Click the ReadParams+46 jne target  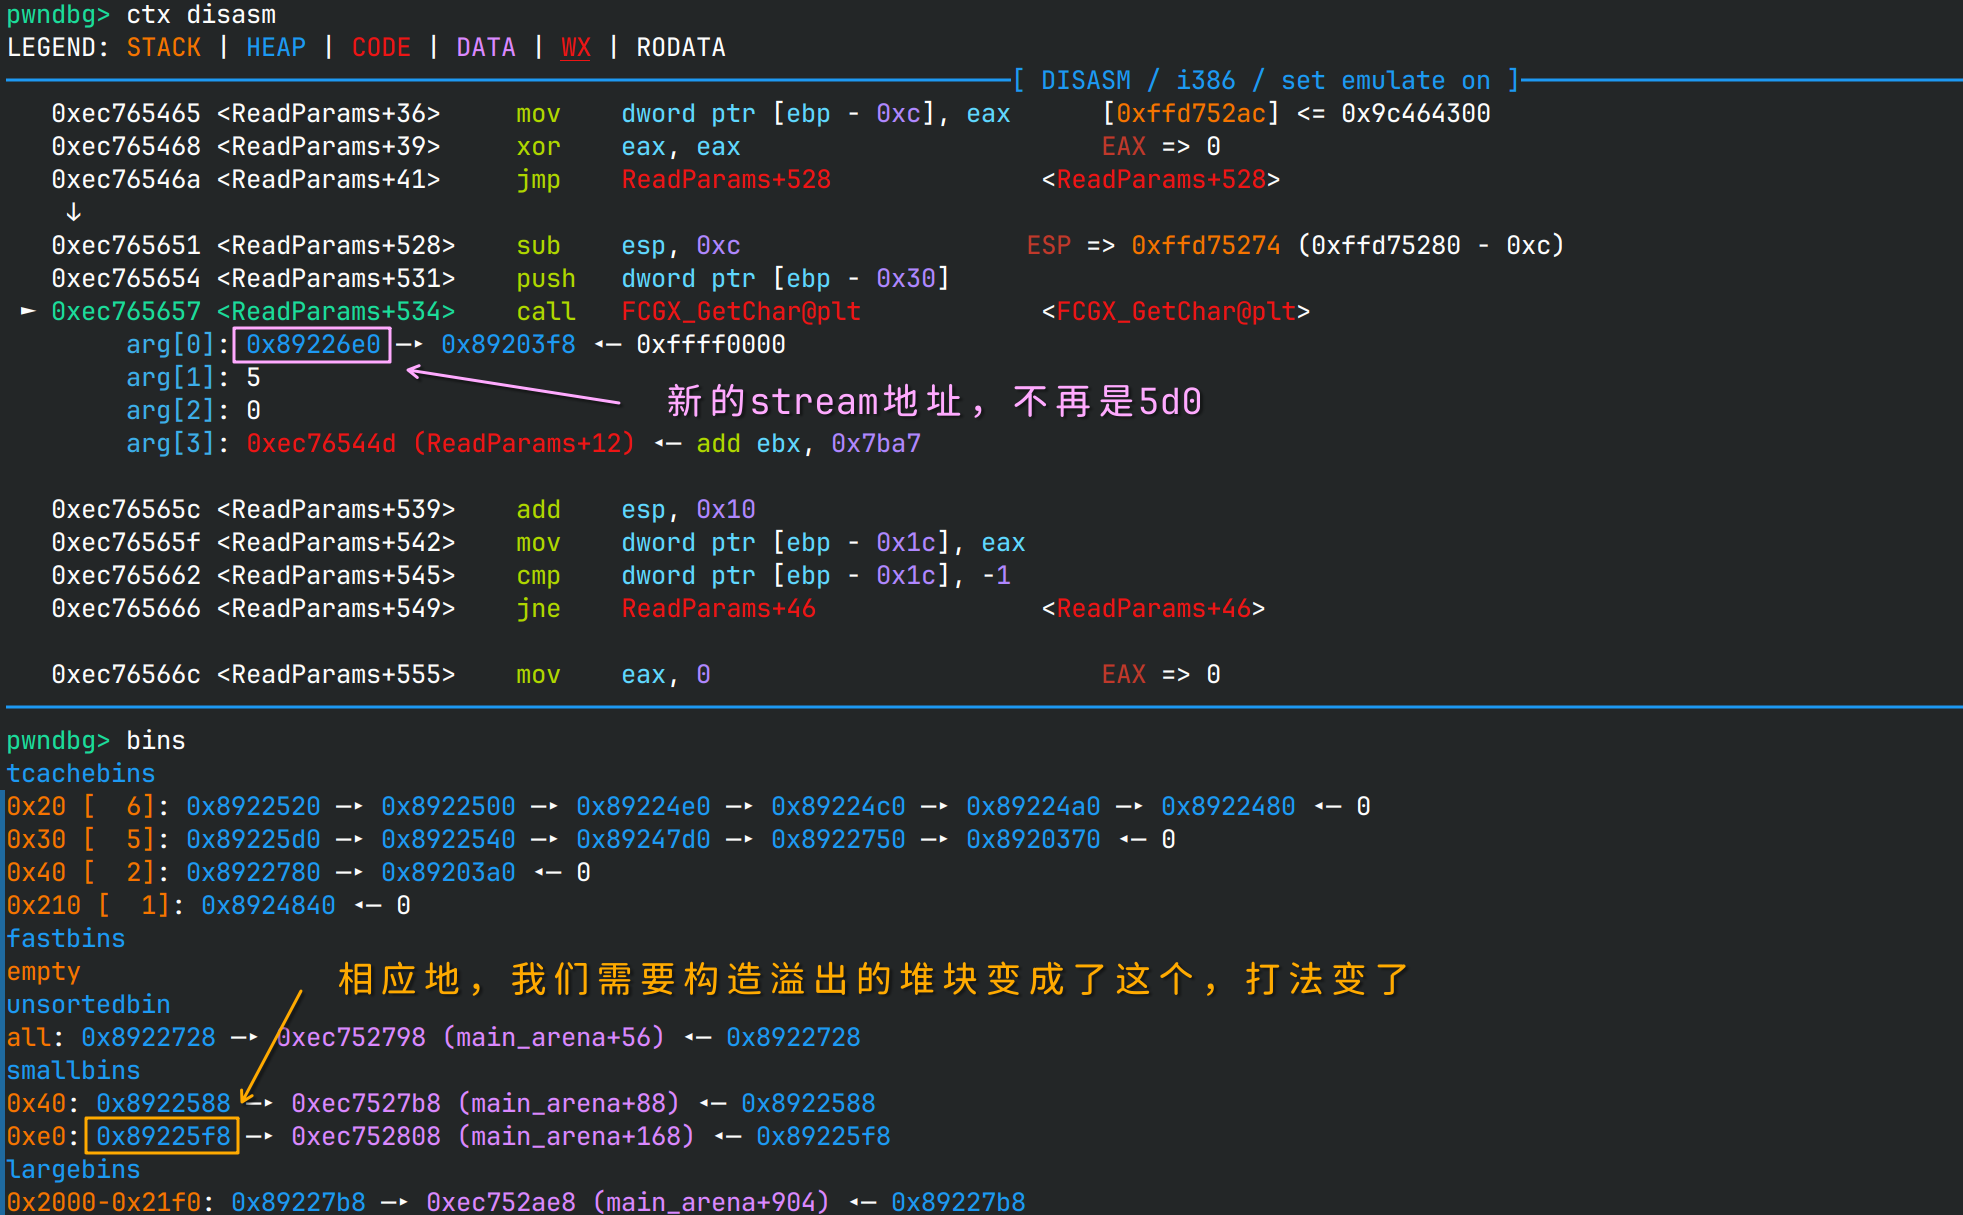(718, 608)
